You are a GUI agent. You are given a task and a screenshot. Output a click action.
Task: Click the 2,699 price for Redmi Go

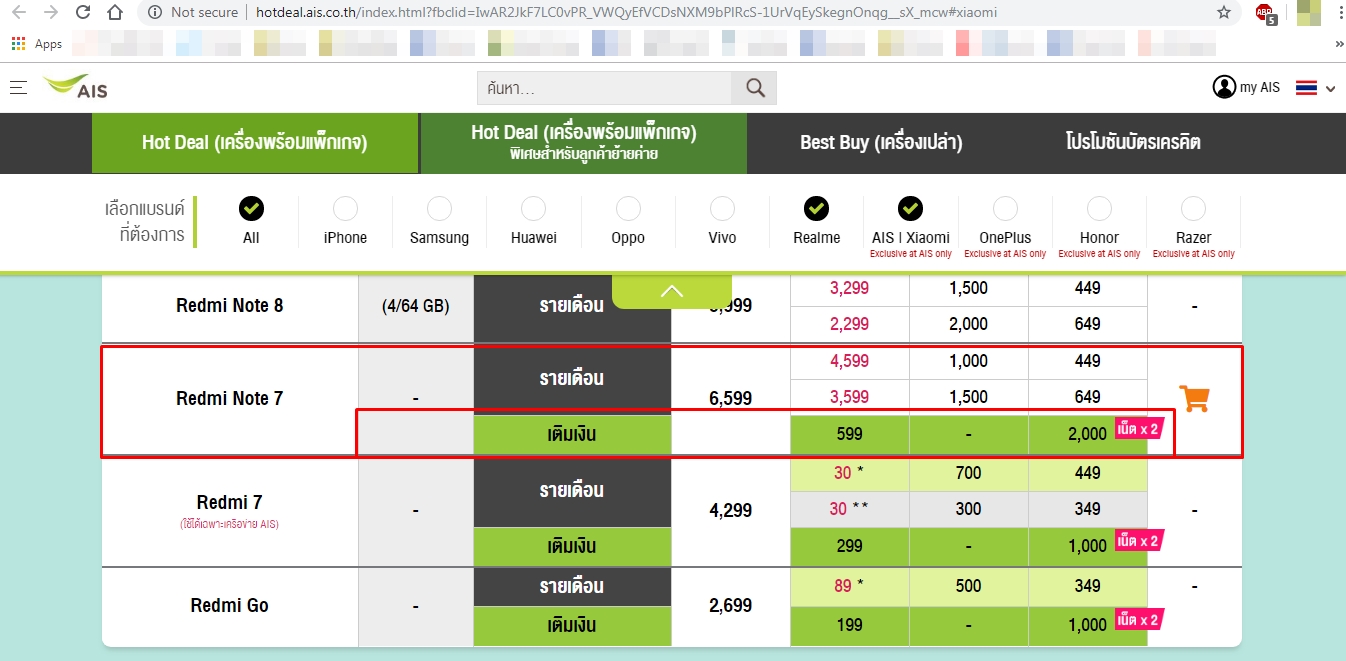pos(730,605)
